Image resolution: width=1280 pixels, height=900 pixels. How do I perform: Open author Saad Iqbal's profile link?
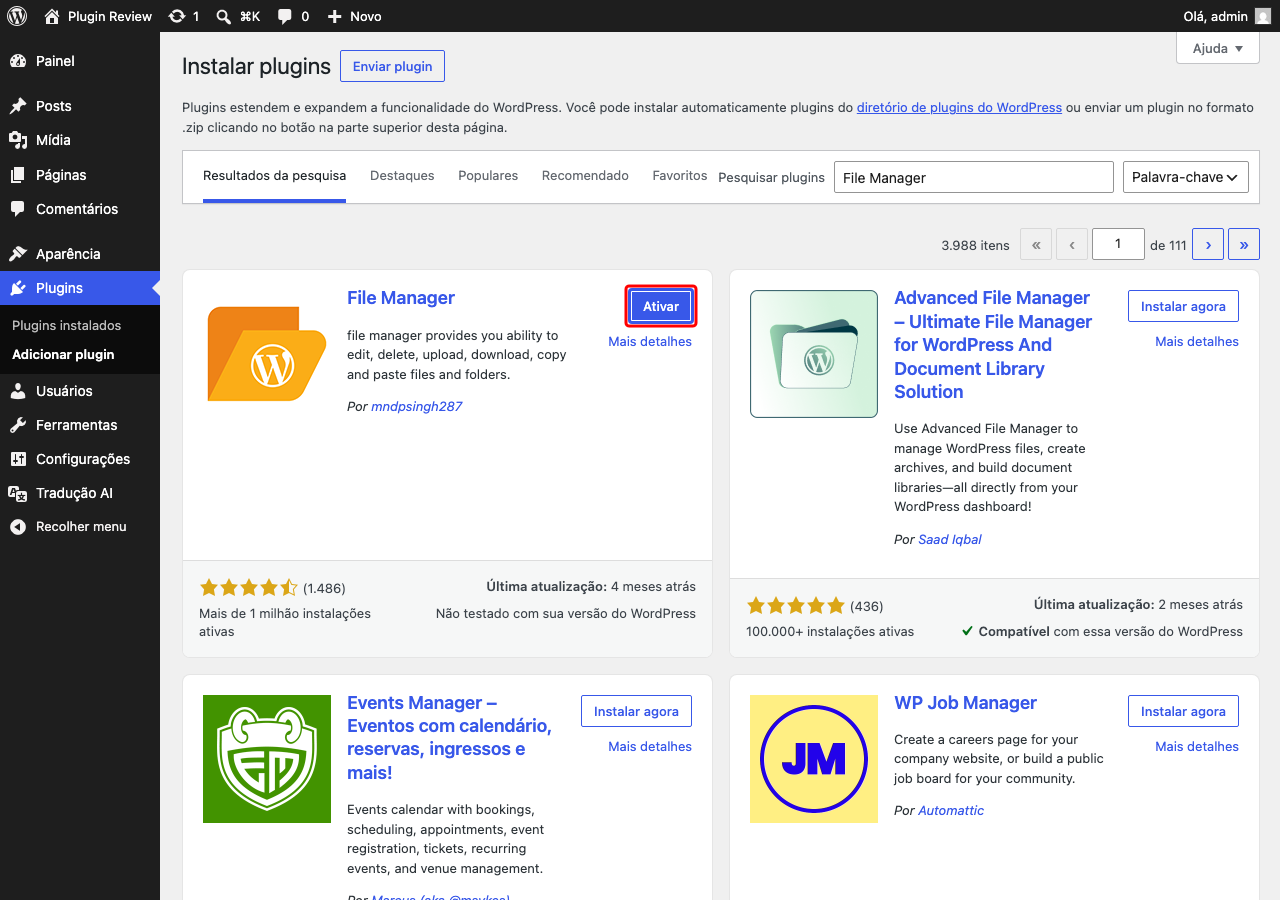click(x=950, y=540)
